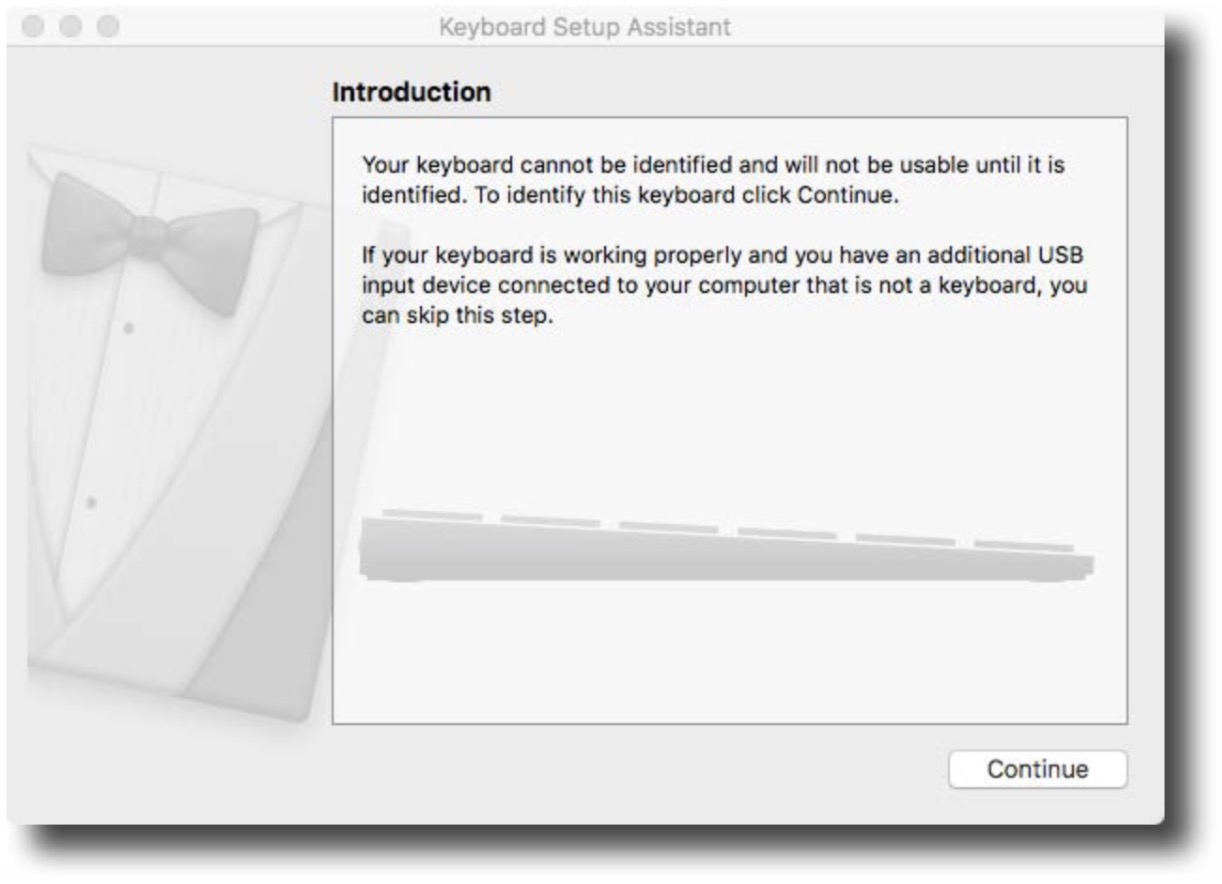Click the leftmost key on keyboard illustration
This screenshot has height=884, width=1222.
click(432, 515)
